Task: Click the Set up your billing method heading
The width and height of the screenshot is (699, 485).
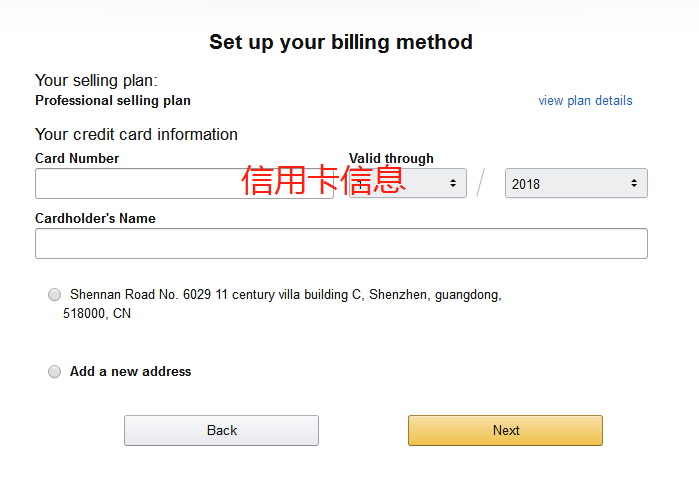Action: [341, 42]
